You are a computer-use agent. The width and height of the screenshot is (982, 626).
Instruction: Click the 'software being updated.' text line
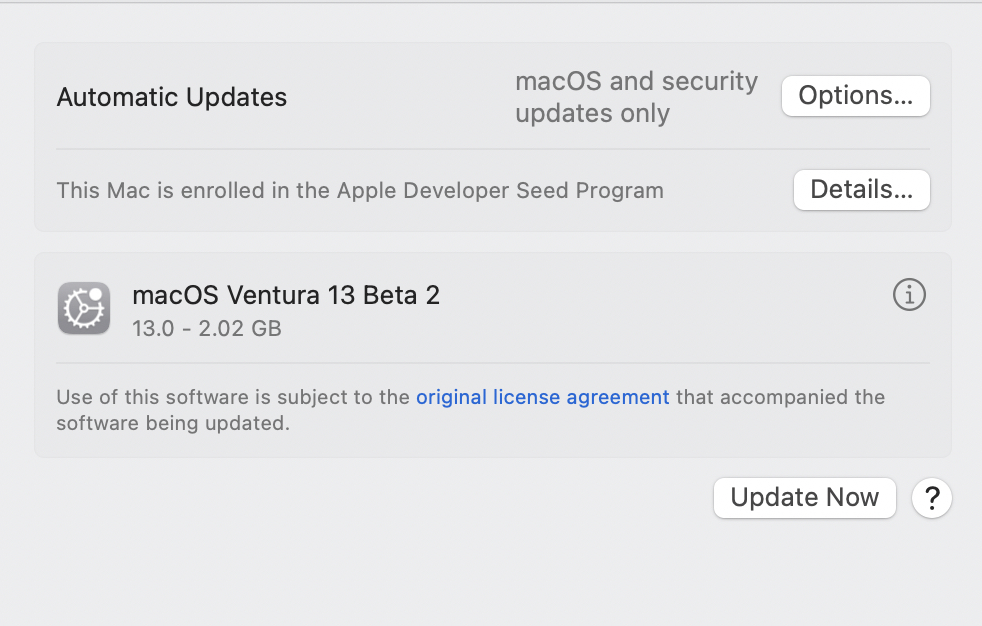pos(173,423)
